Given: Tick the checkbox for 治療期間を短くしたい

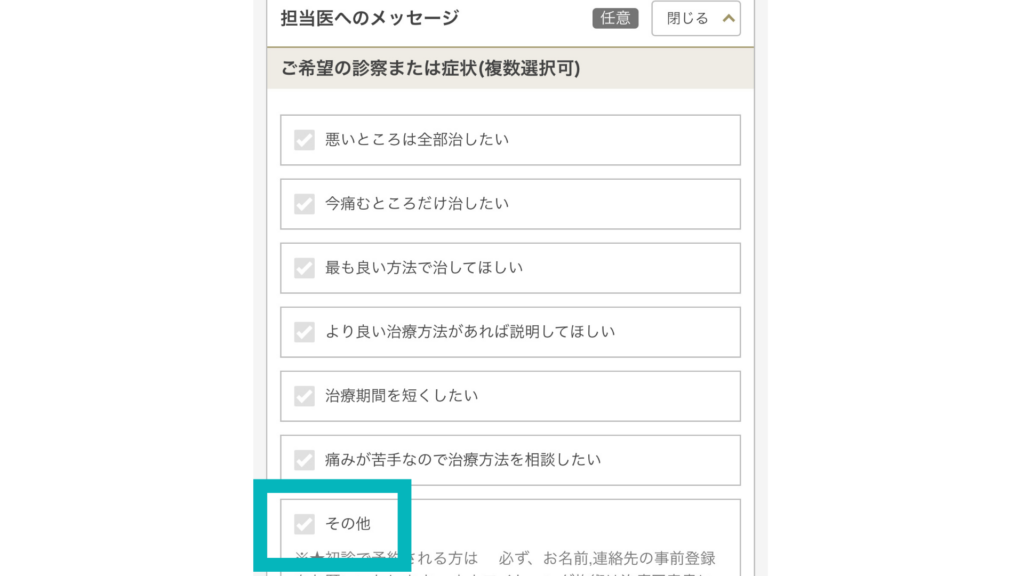Looking at the screenshot, I should pos(304,396).
